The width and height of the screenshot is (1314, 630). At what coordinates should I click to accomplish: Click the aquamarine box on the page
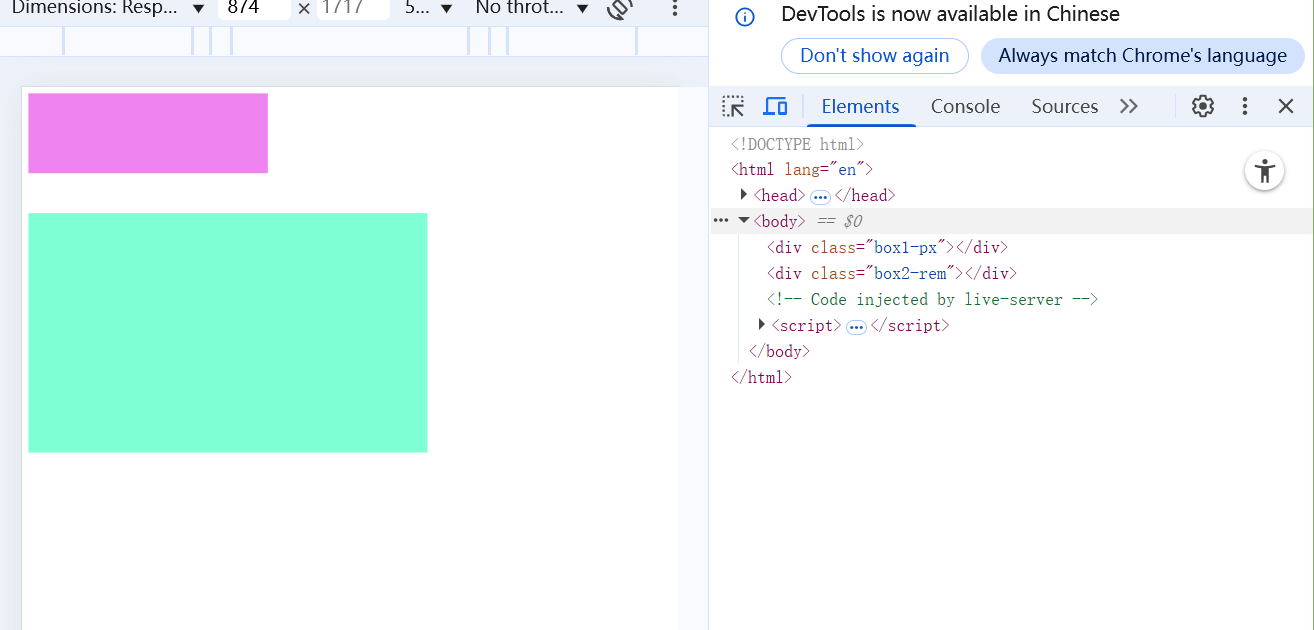(x=228, y=332)
